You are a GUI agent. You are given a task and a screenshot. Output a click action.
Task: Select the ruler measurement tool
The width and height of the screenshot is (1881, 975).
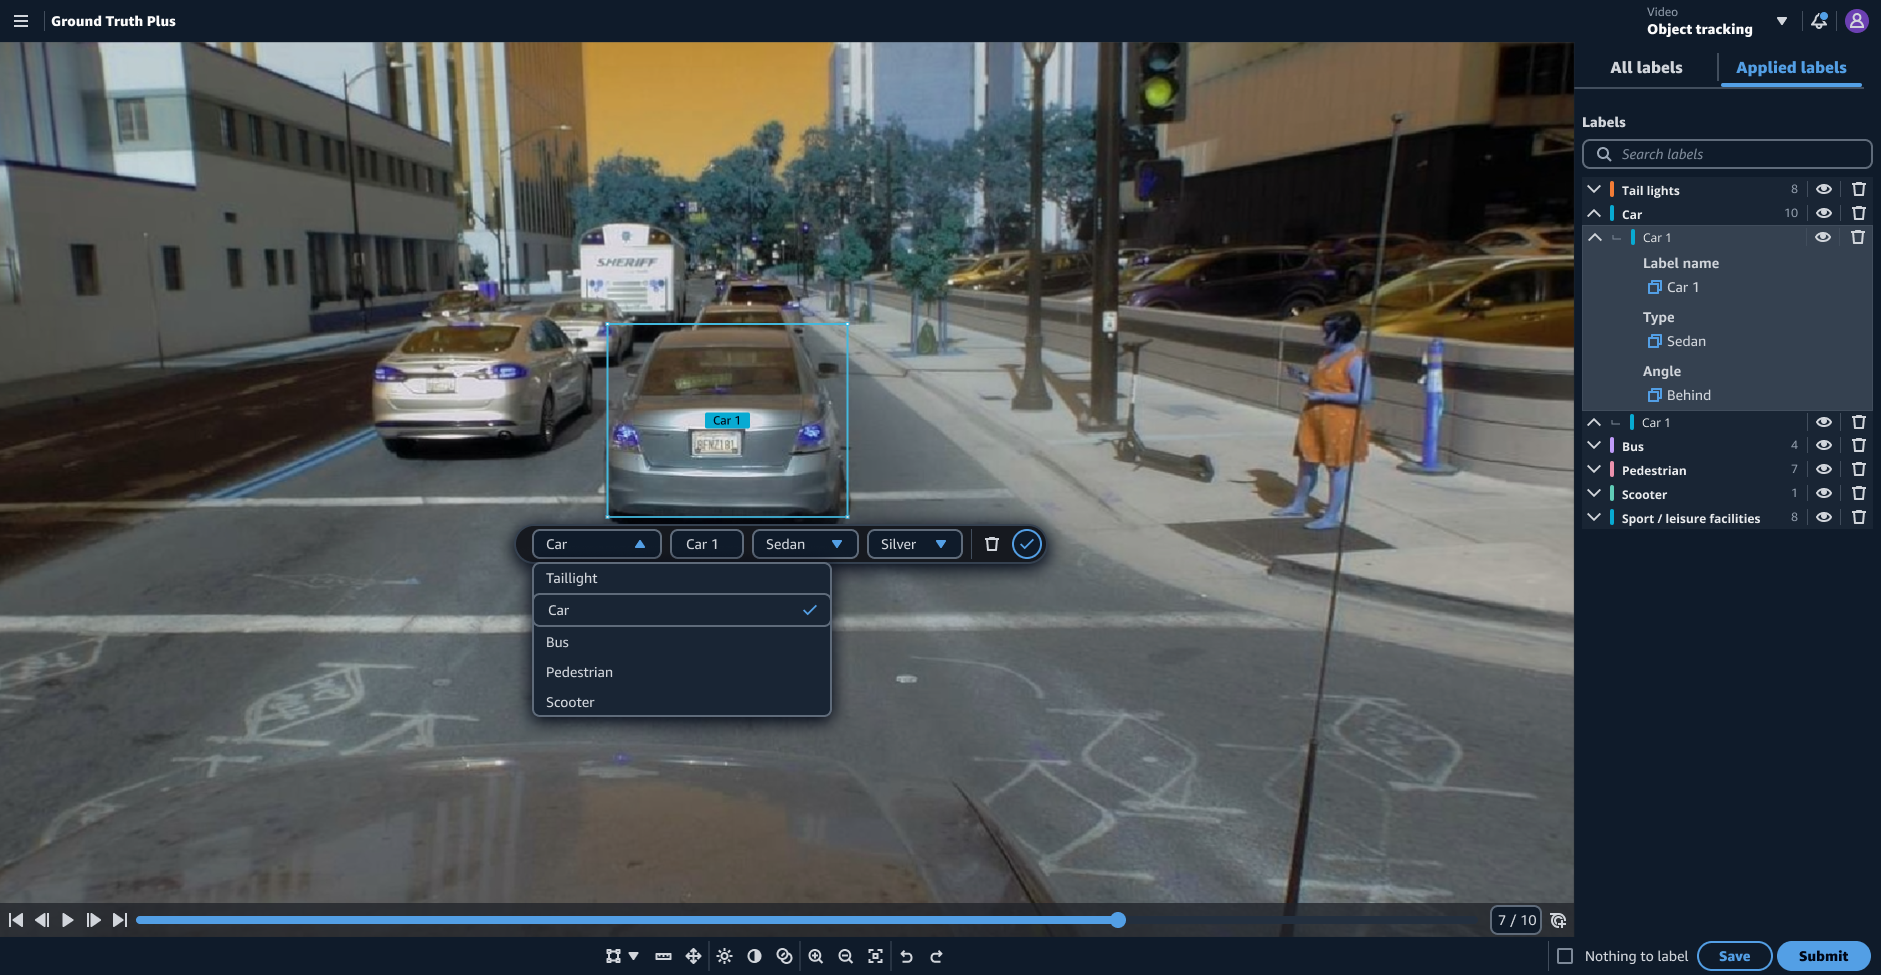(663, 956)
